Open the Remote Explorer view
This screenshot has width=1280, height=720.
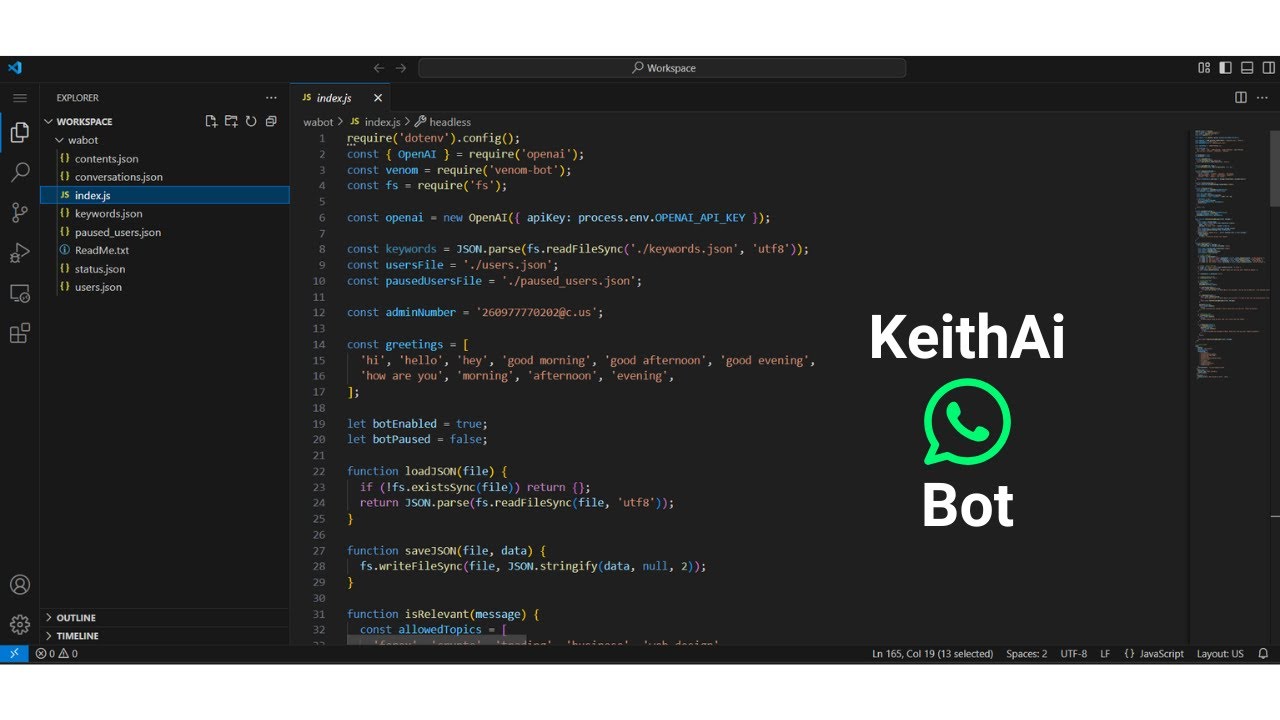19,293
